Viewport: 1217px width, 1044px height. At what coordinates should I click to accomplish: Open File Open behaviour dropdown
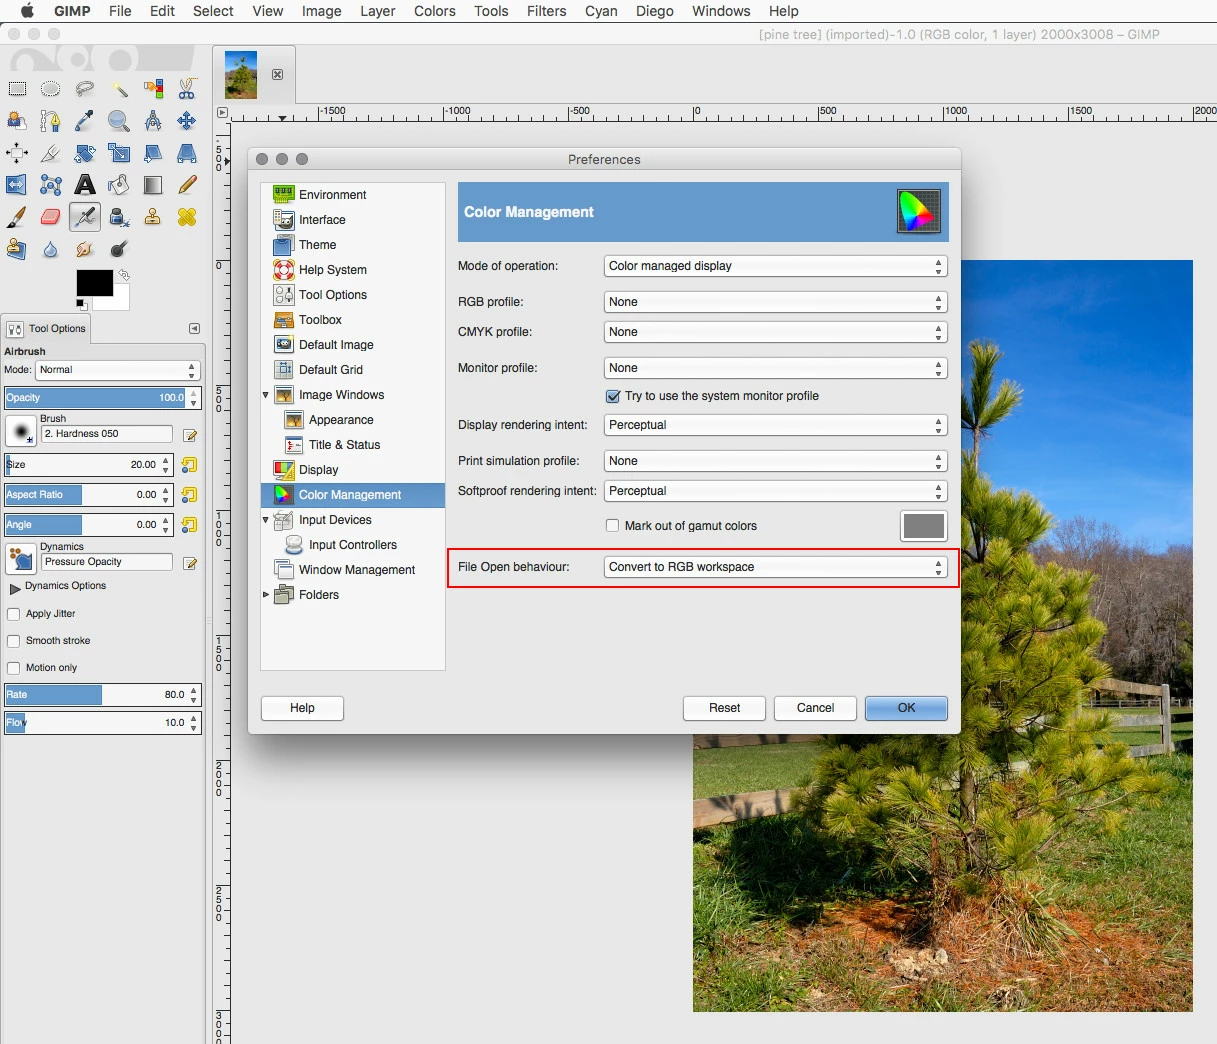point(776,567)
